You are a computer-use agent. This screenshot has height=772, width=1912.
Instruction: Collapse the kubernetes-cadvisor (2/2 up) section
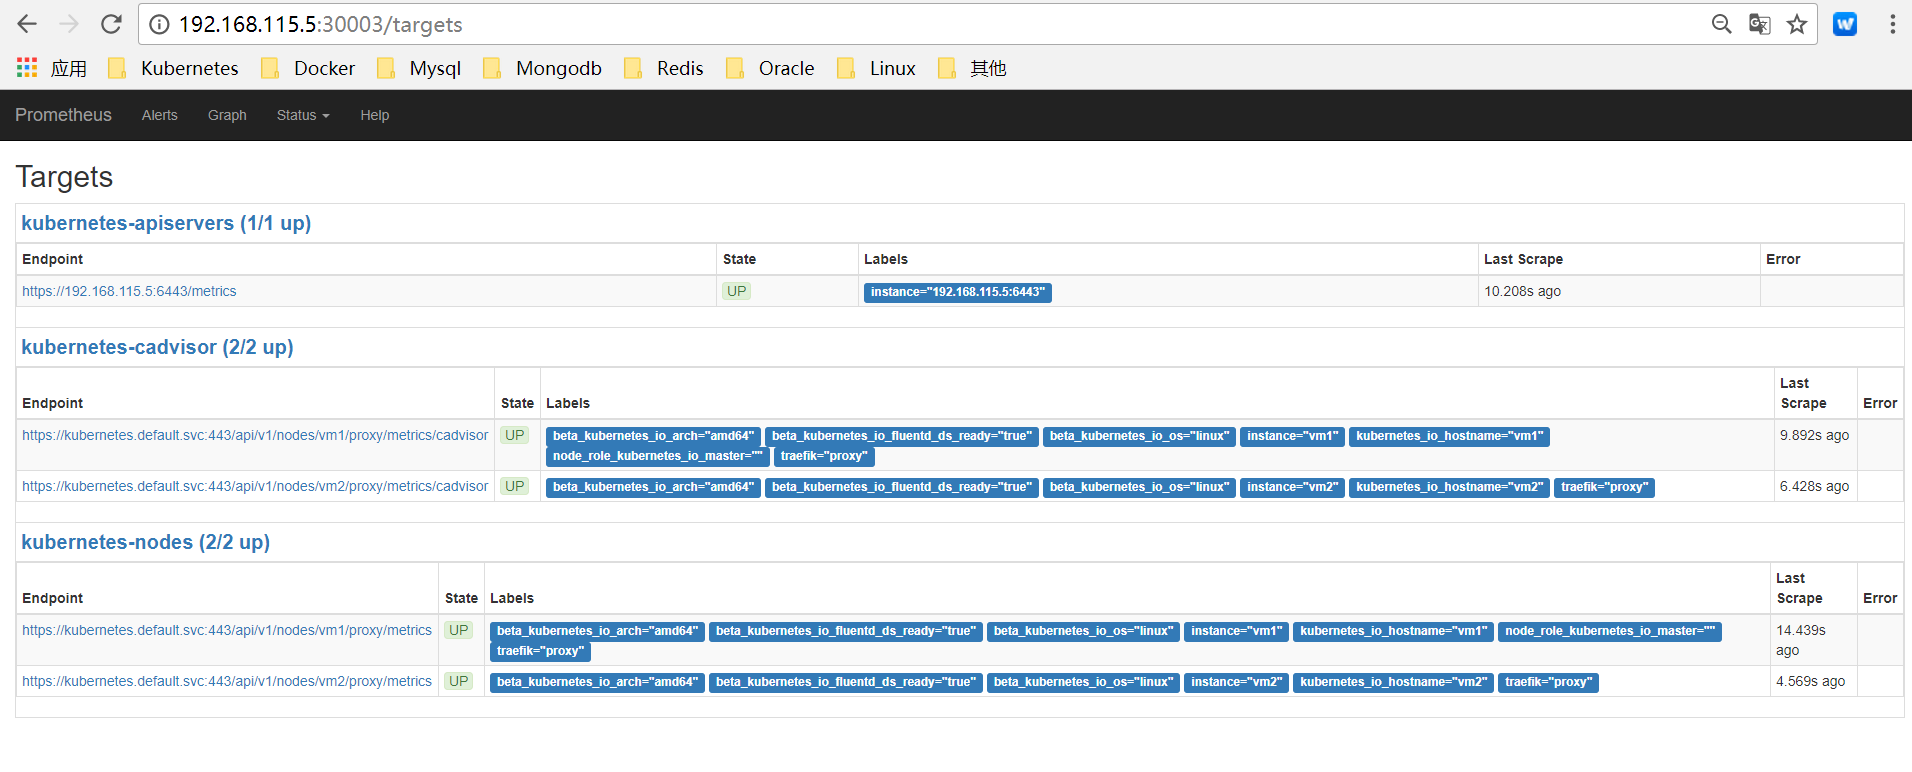157,347
